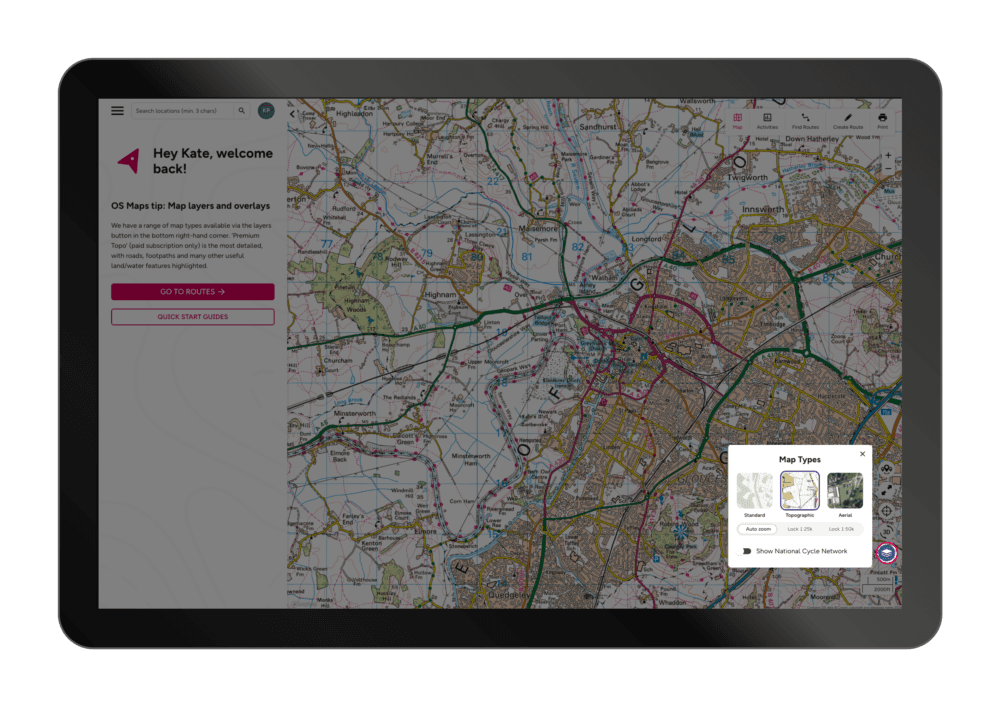Click the location marker icon on right sidebar
The image size is (1000, 707).
pos(887,467)
